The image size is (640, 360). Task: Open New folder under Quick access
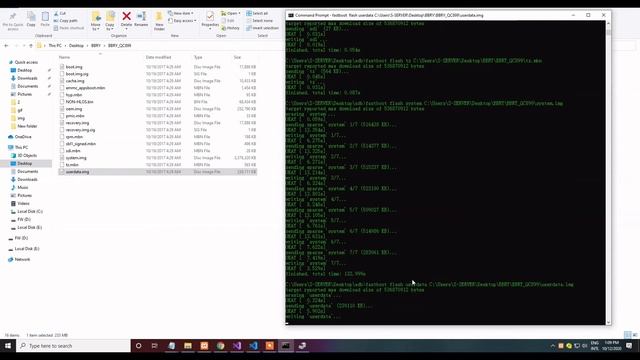pyautogui.click(x=27, y=126)
